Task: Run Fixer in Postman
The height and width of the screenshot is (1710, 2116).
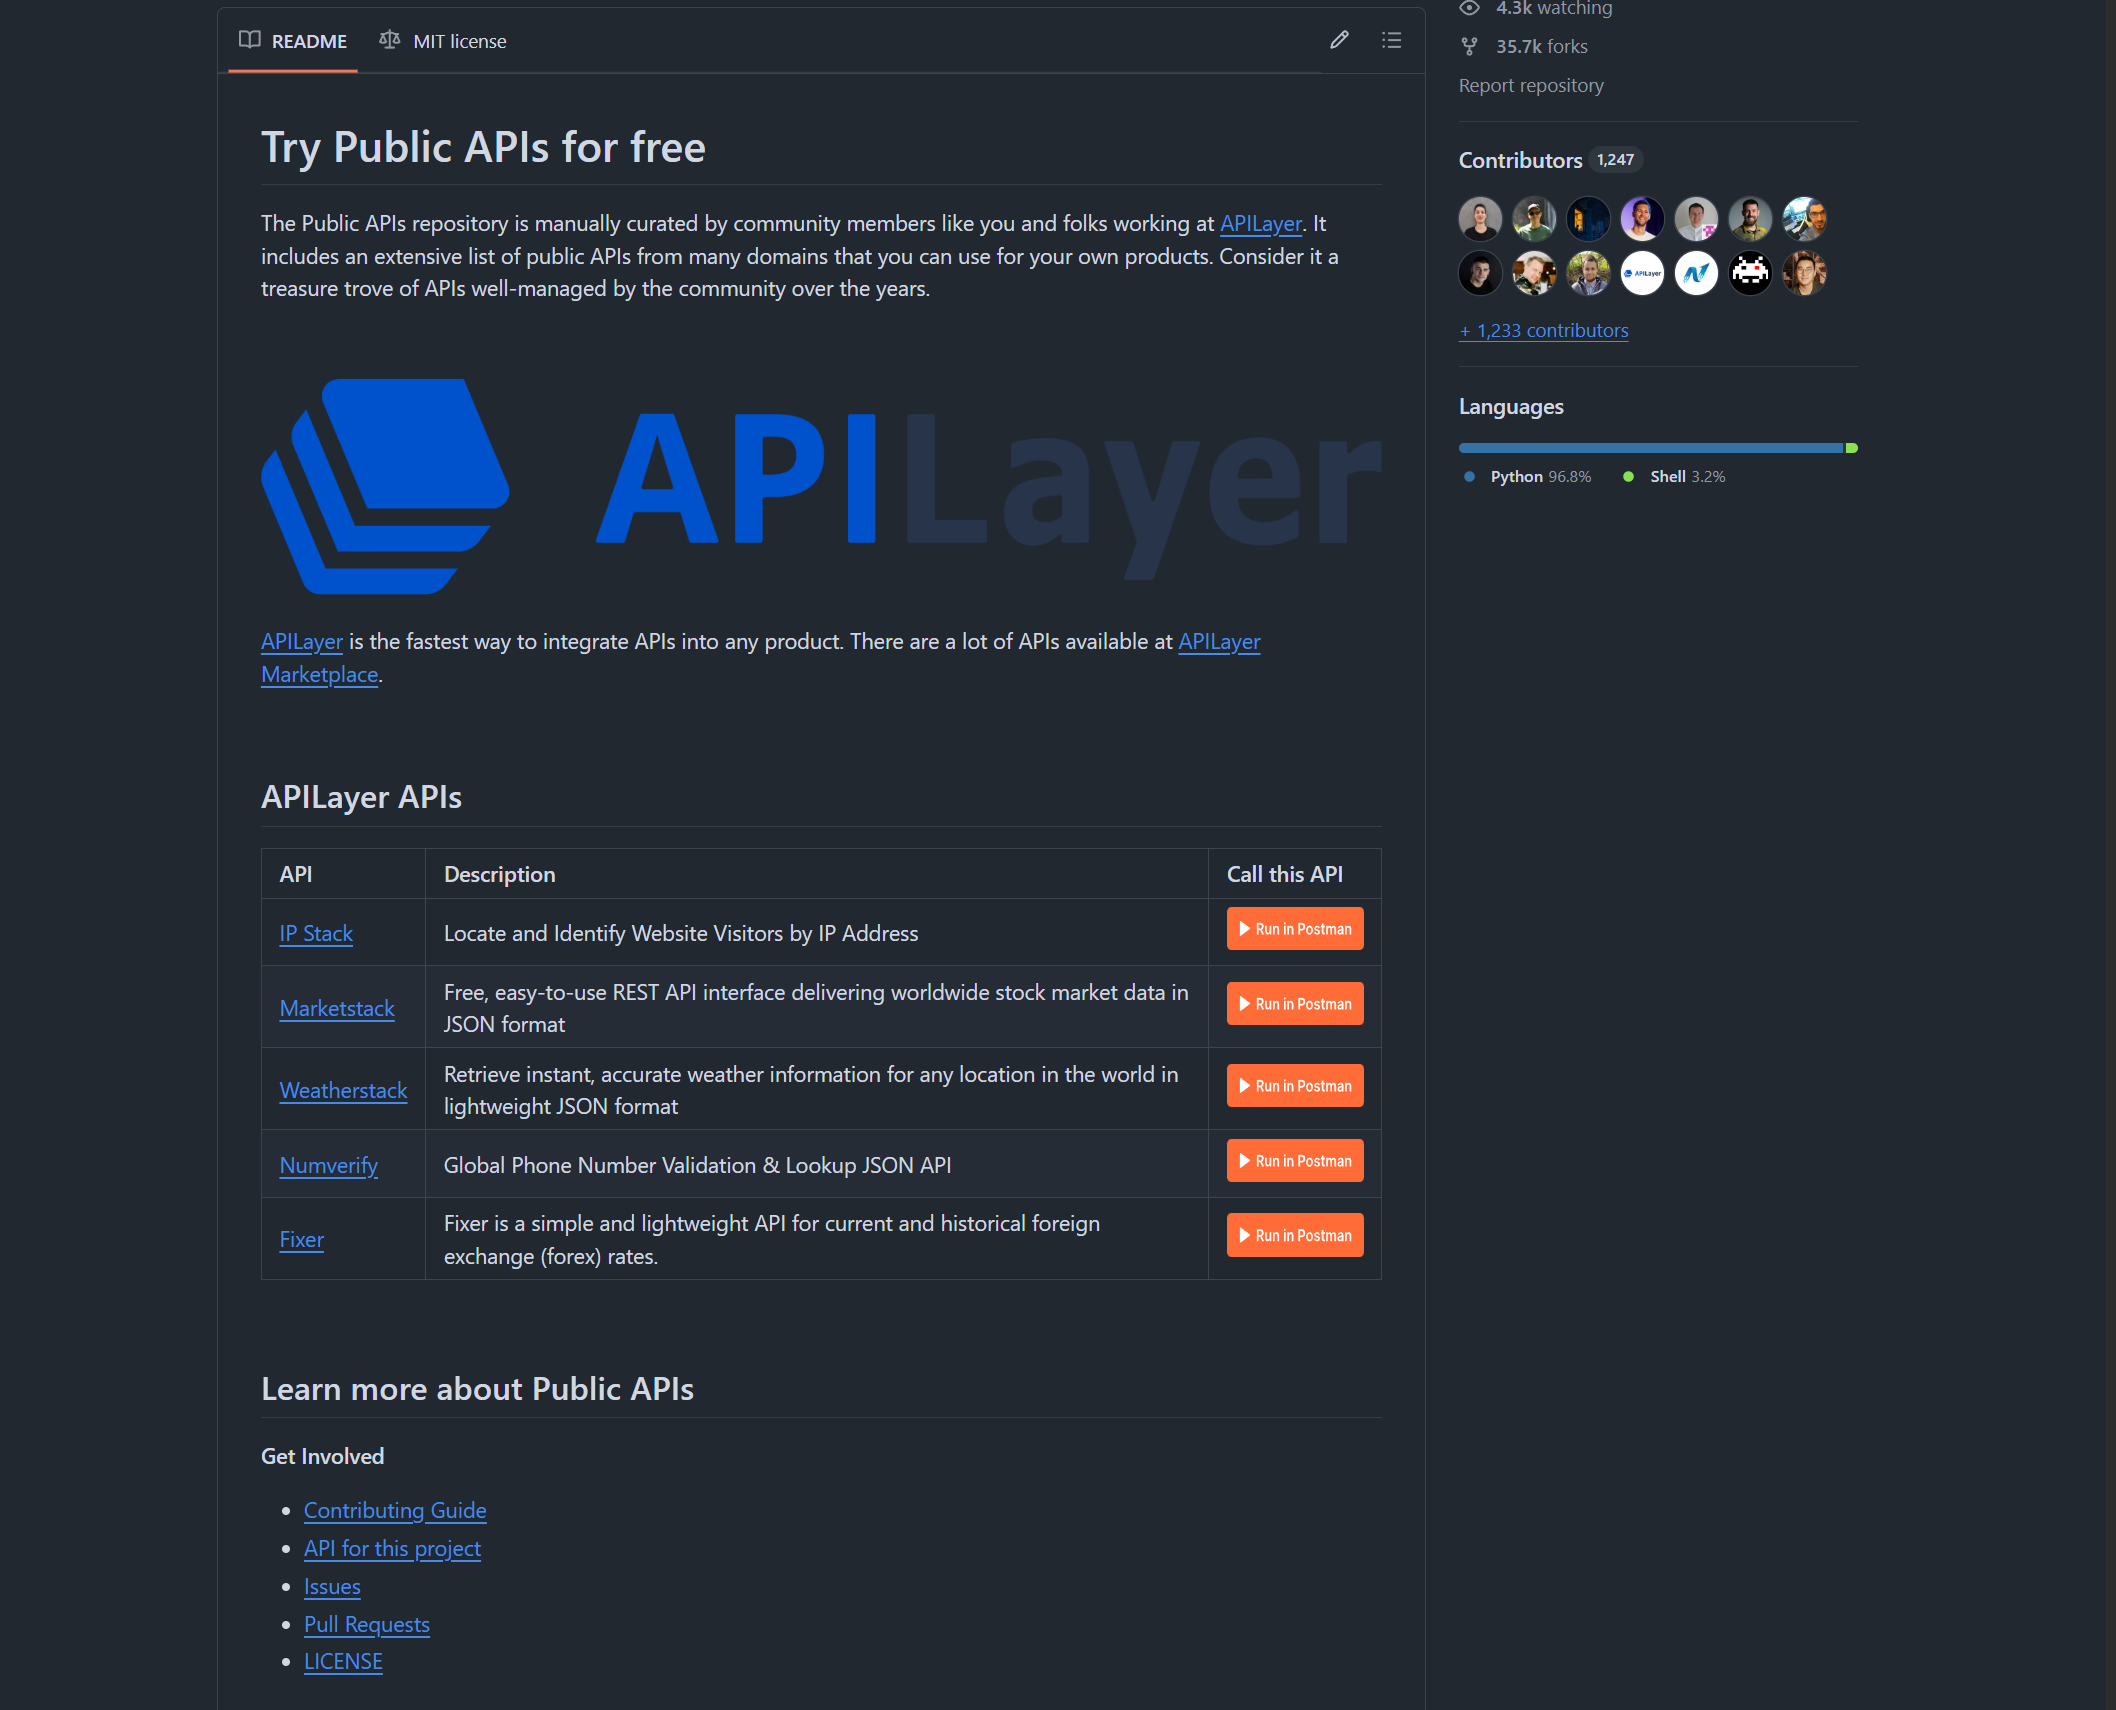Action: coord(1295,1236)
